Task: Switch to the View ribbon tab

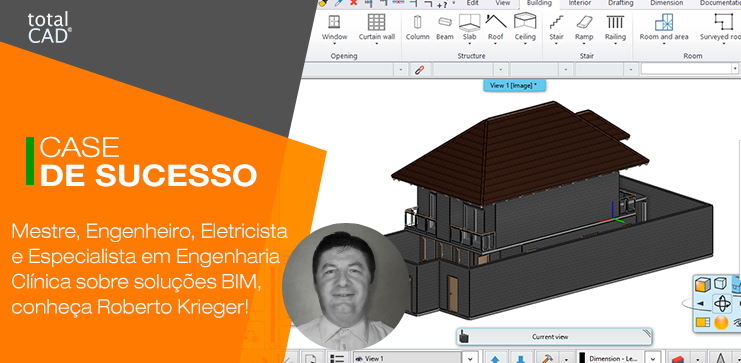Action: (502, 3)
